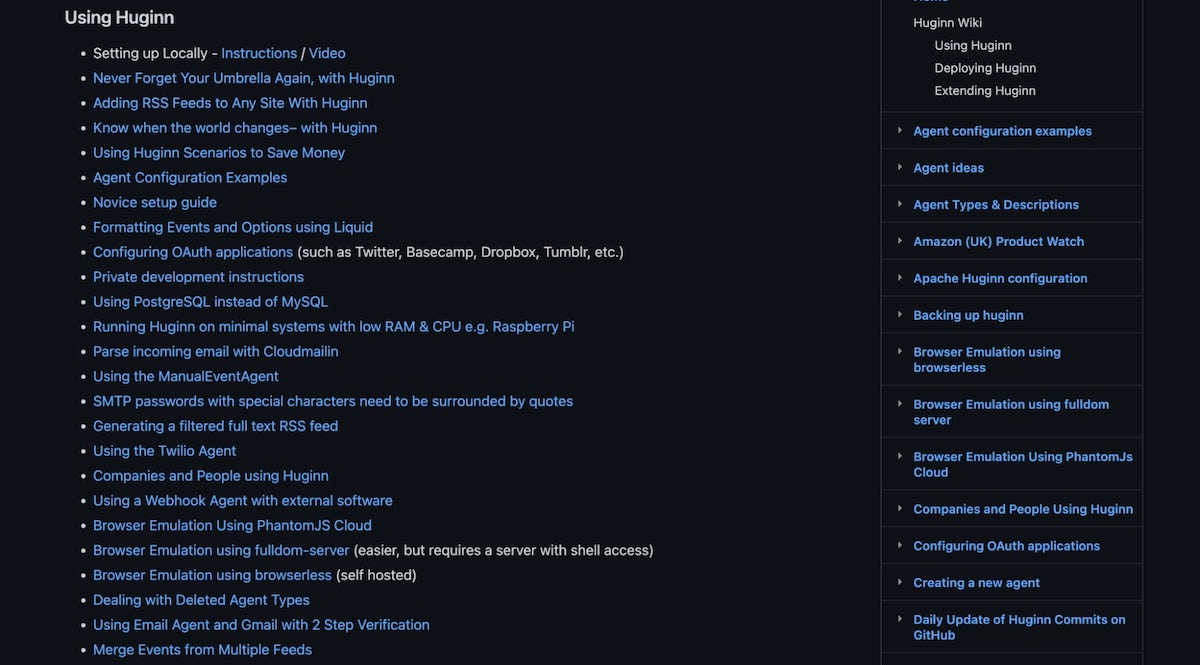Go to Huginn Wiki in sidebar
Viewport: 1200px width, 665px height.
(x=947, y=23)
